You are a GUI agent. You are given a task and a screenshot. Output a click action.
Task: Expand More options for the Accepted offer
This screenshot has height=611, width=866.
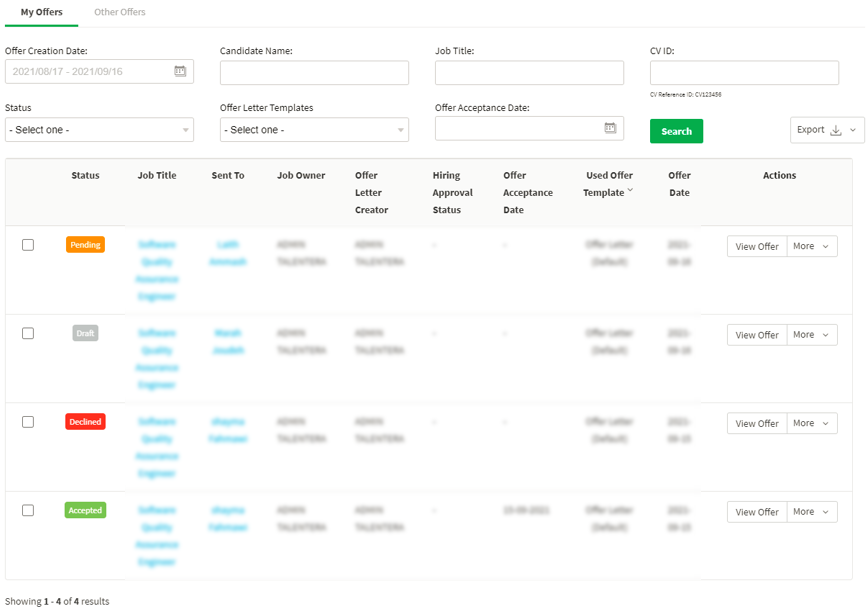click(x=811, y=512)
